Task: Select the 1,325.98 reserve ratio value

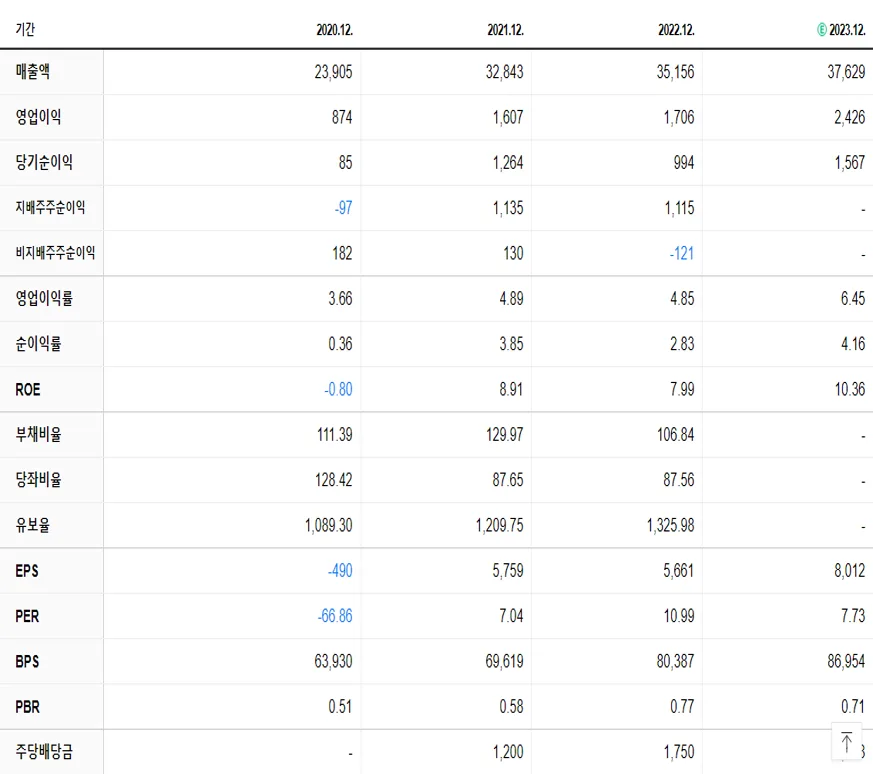Action: (670, 526)
